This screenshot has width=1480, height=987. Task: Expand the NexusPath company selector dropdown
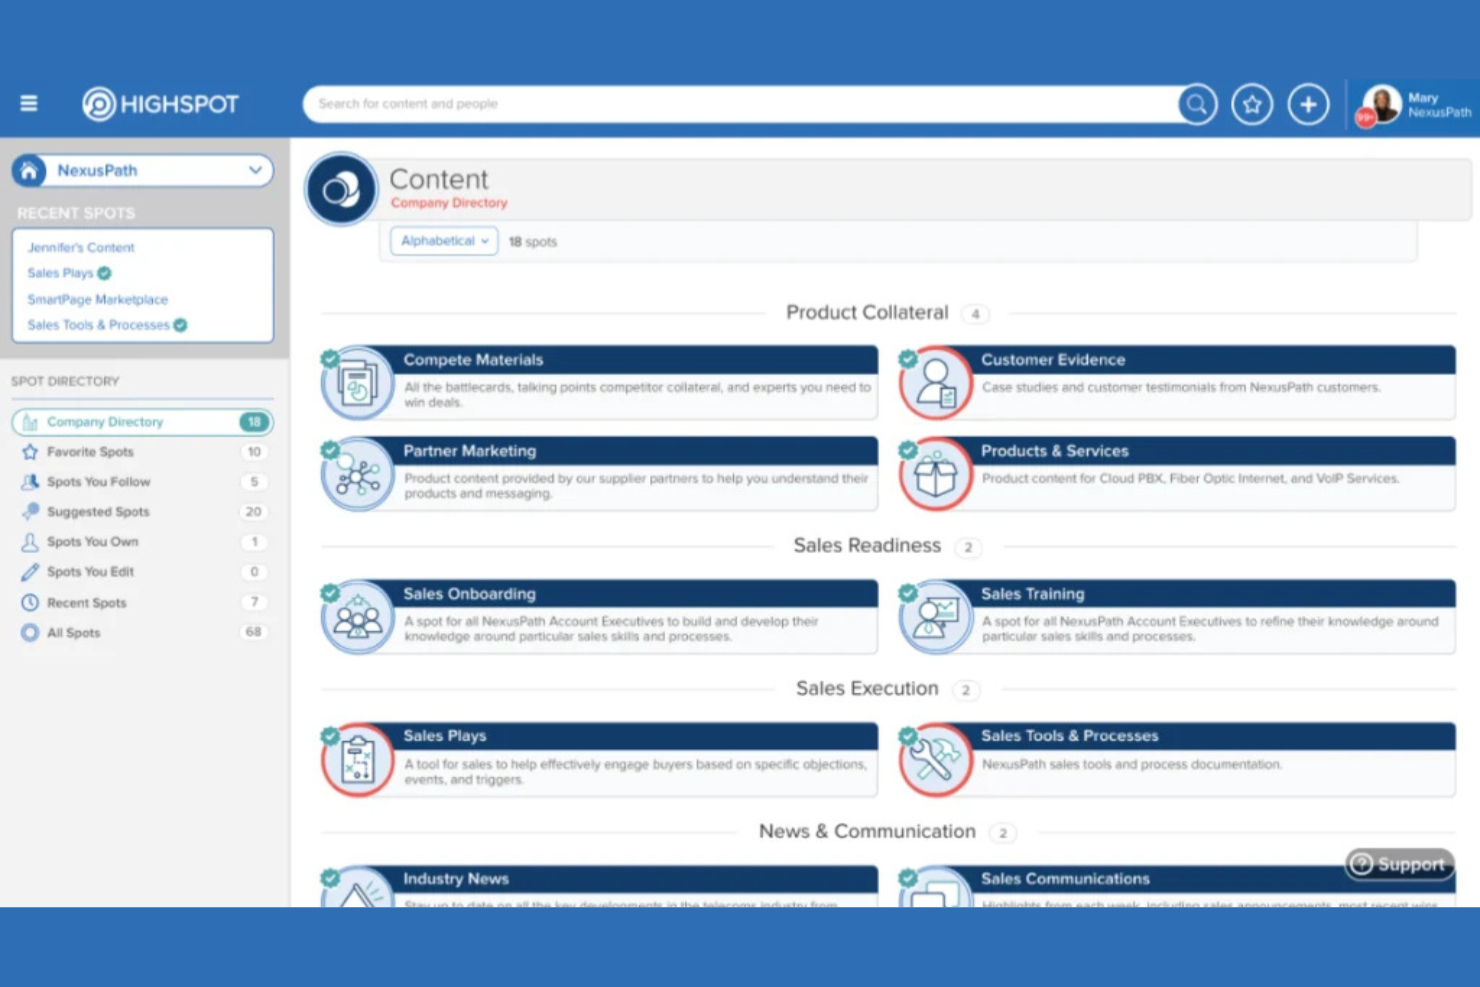(256, 170)
